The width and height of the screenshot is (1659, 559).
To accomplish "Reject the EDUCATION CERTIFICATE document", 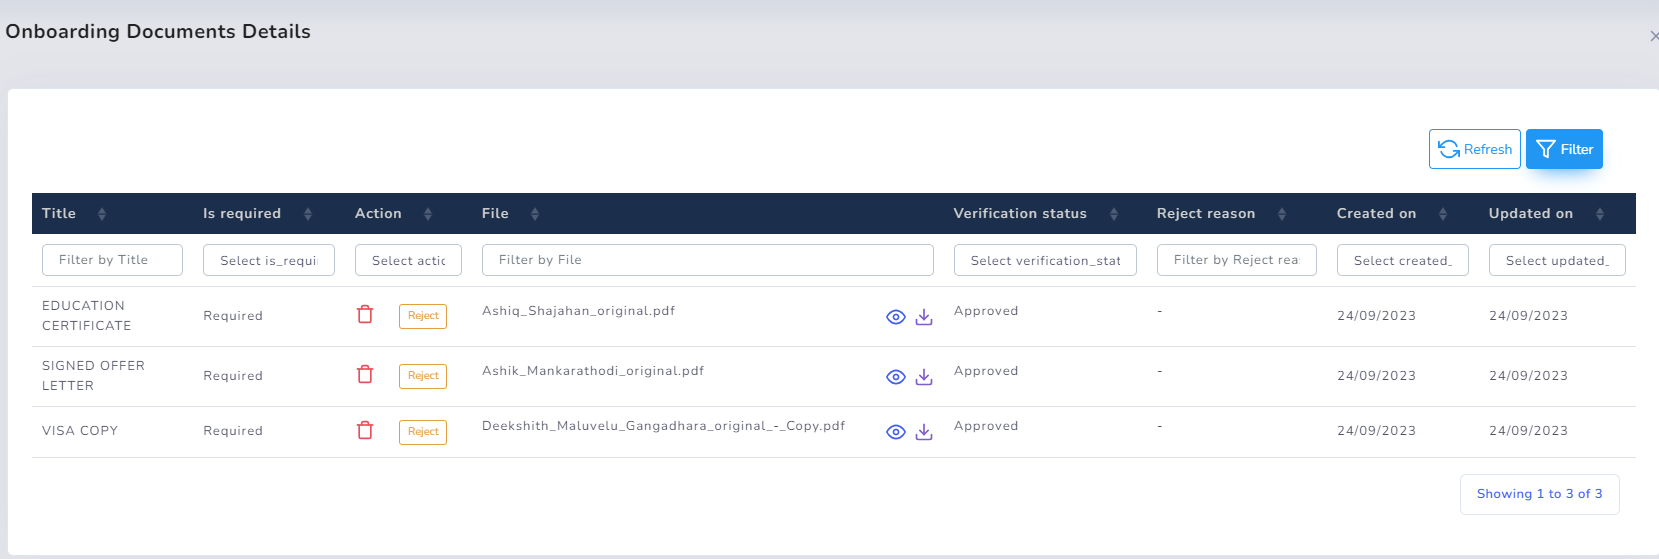I will tap(423, 316).
